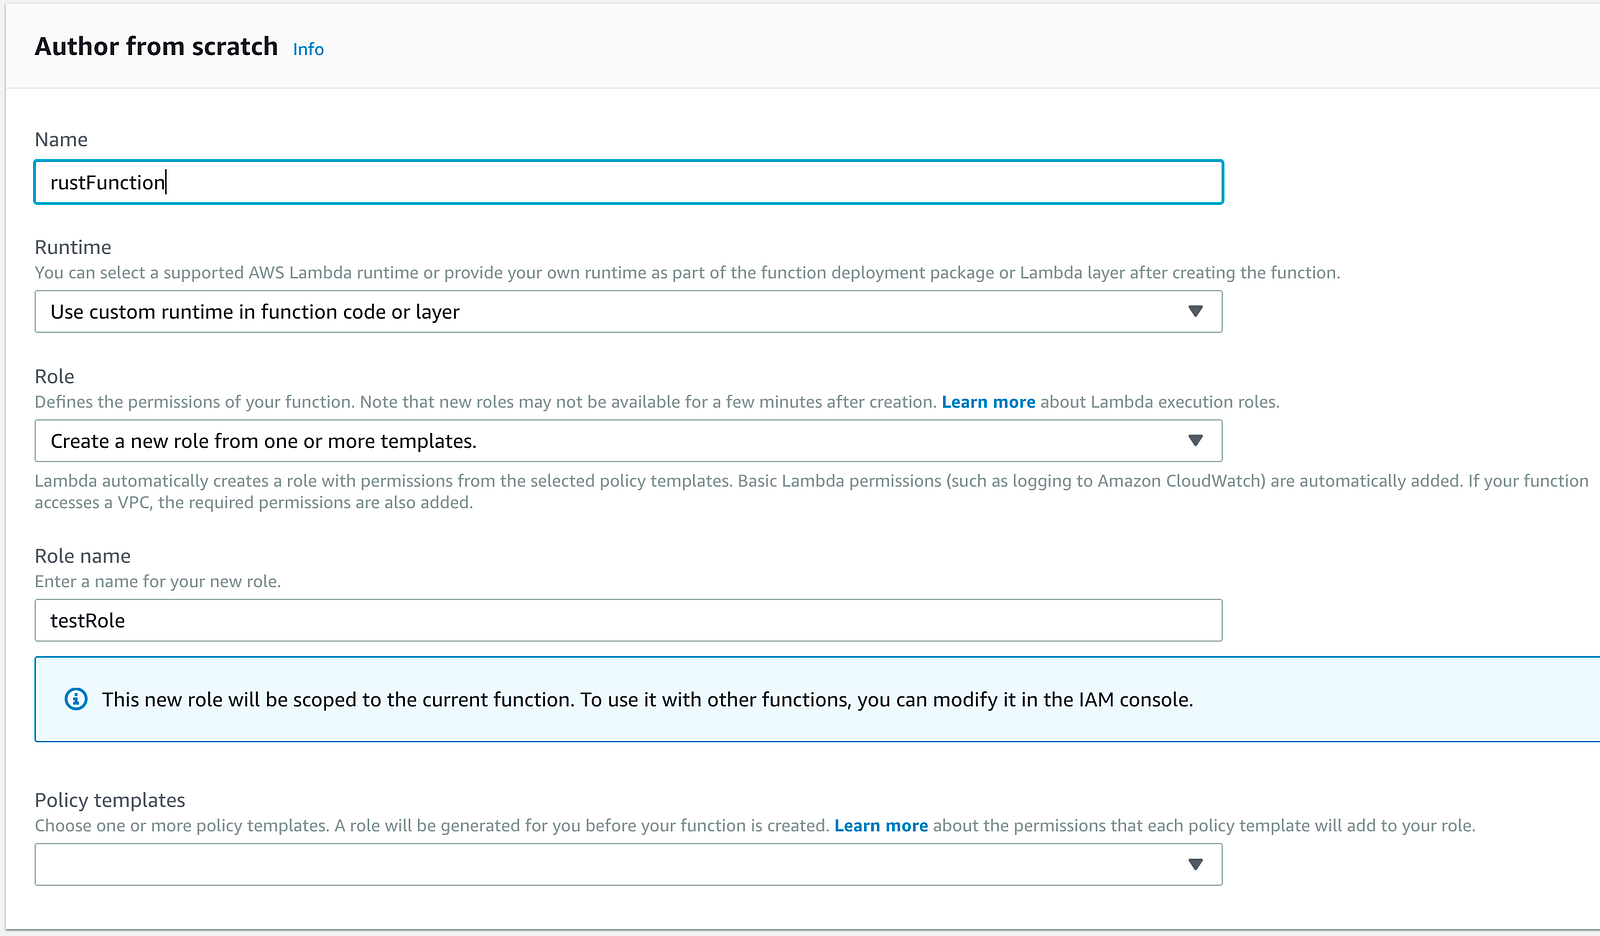Expand the empty Policy templates dropdown

click(x=628, y=864)
